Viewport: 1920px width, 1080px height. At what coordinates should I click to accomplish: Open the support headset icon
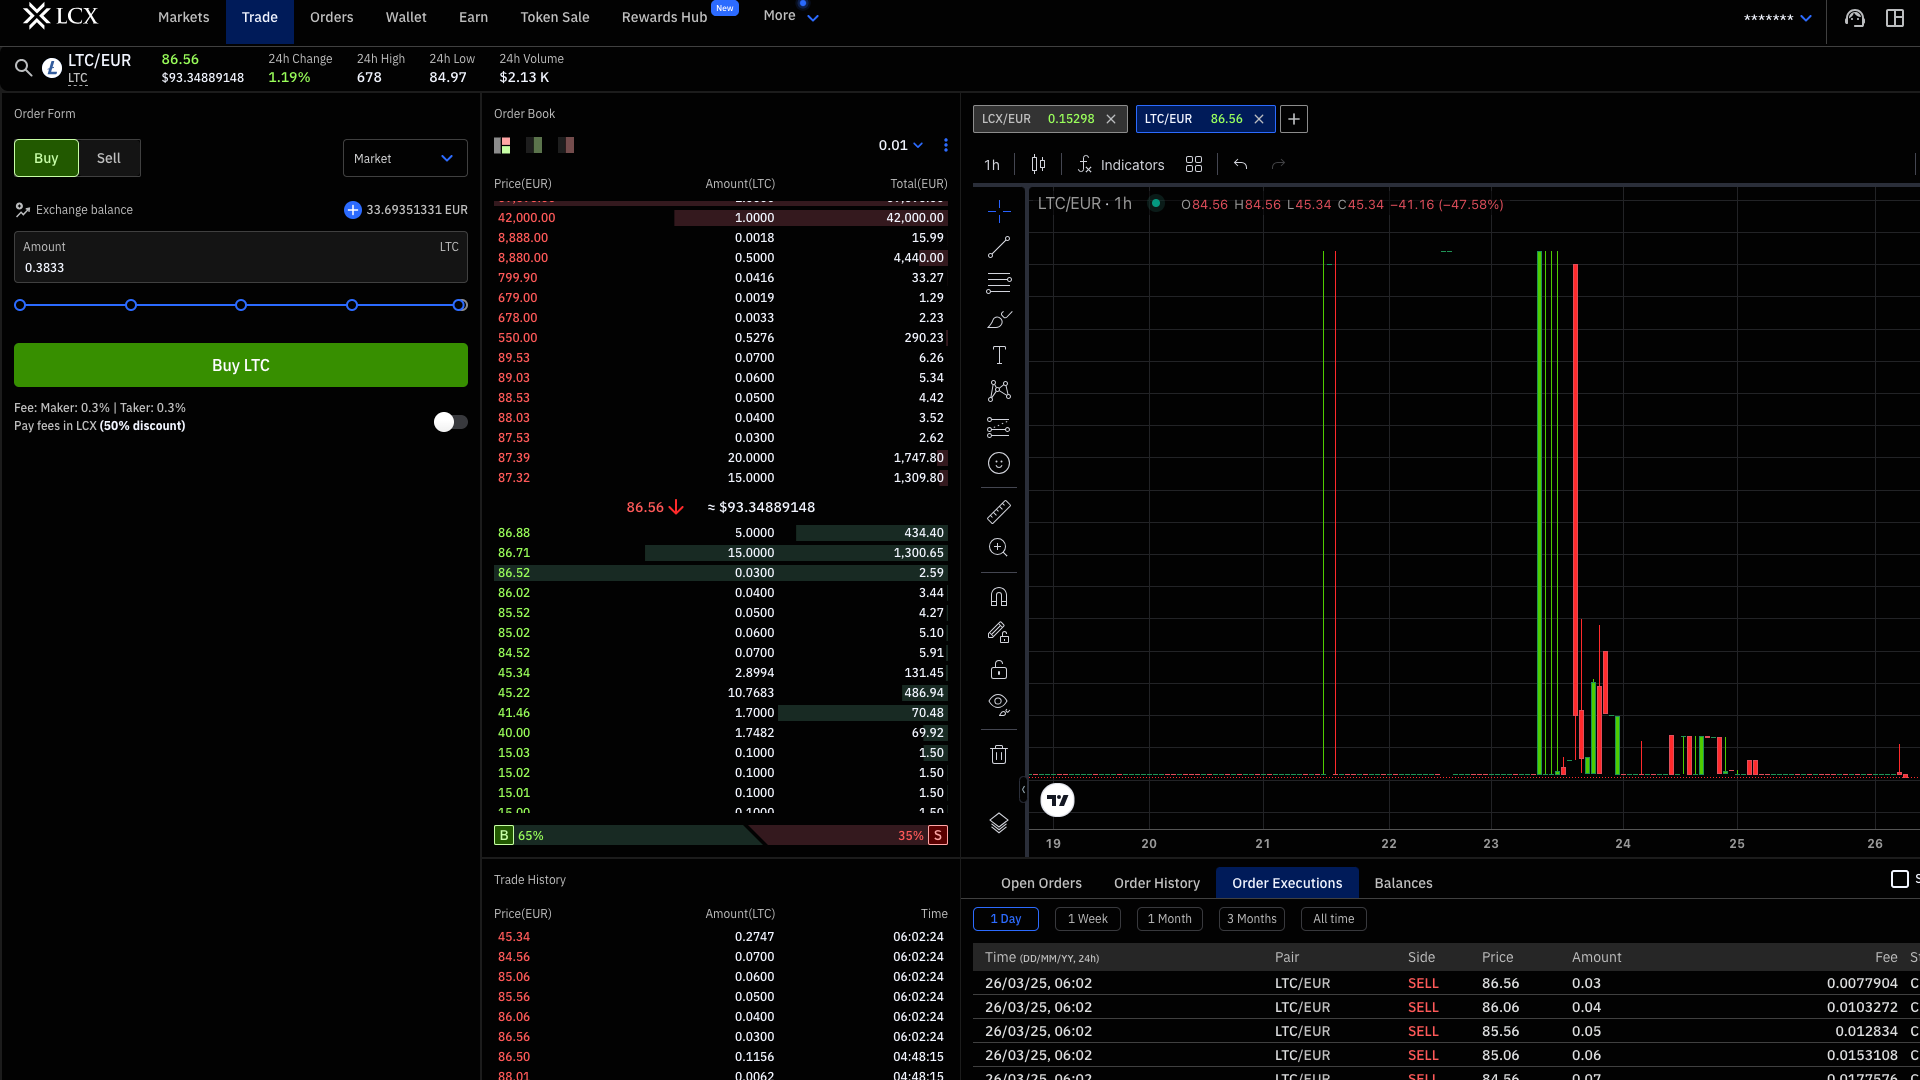pyautogui.click(x=1855, y=18)
